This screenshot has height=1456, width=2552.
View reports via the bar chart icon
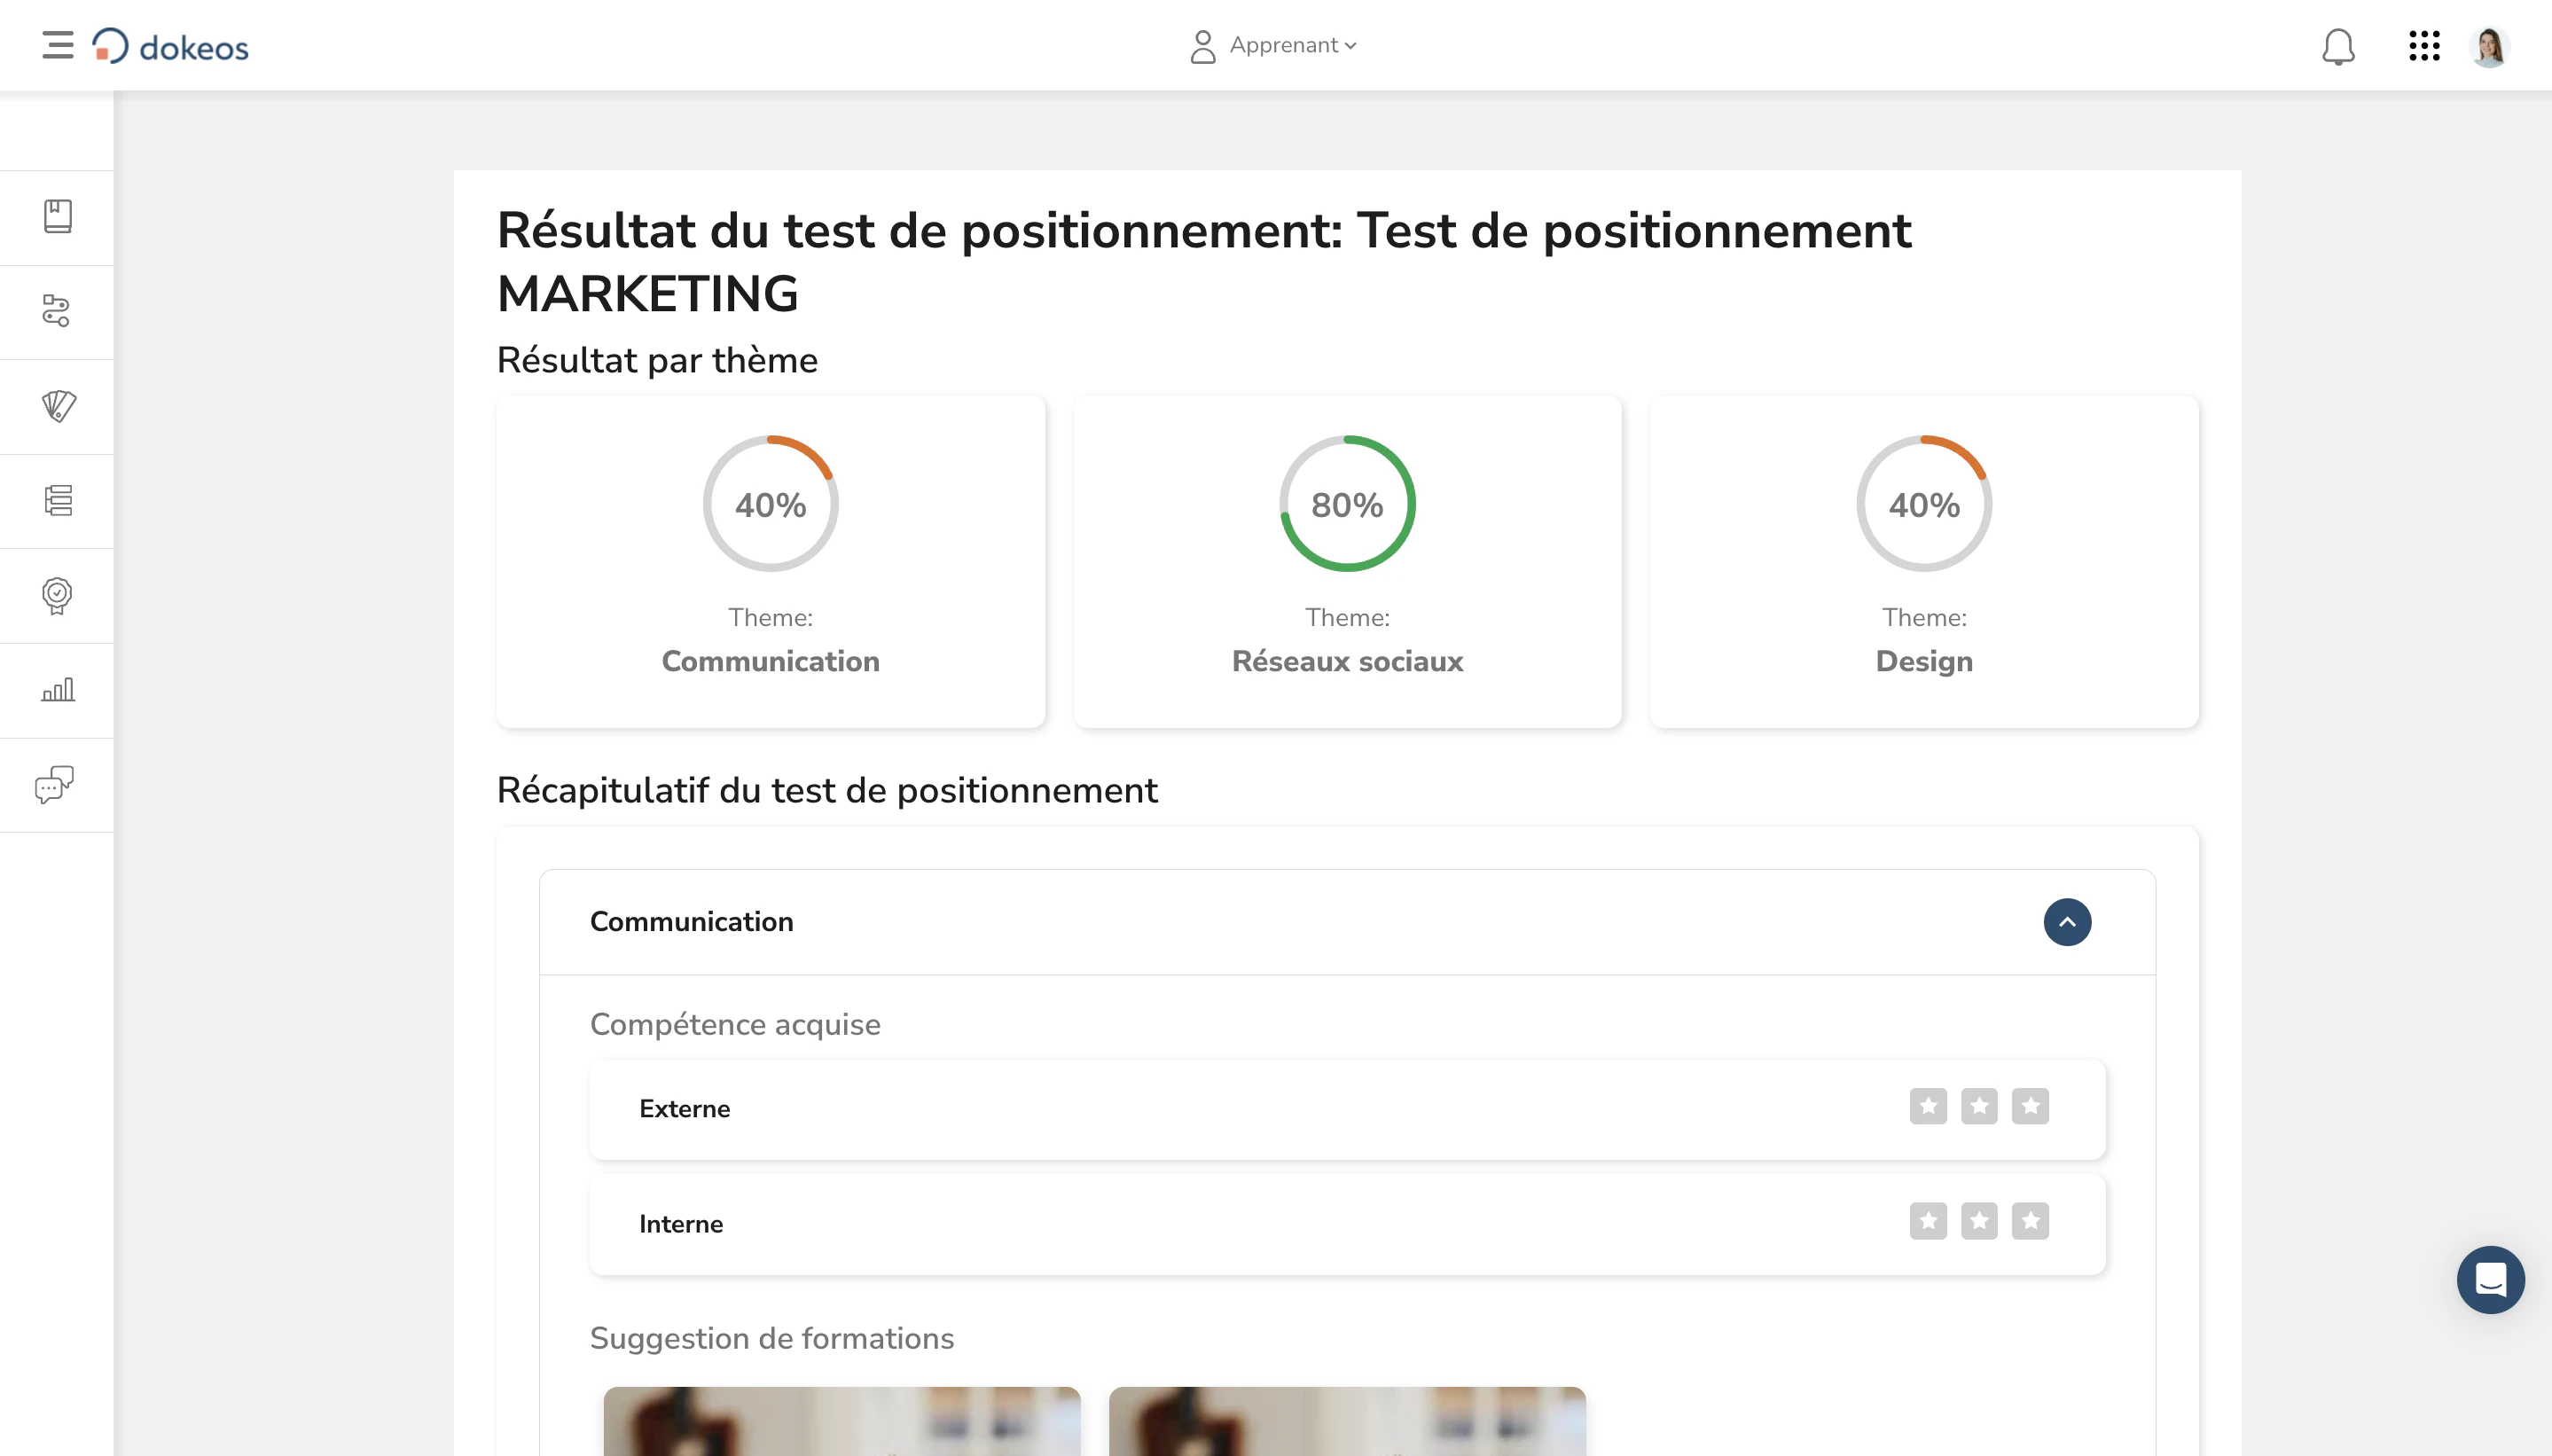56,689
